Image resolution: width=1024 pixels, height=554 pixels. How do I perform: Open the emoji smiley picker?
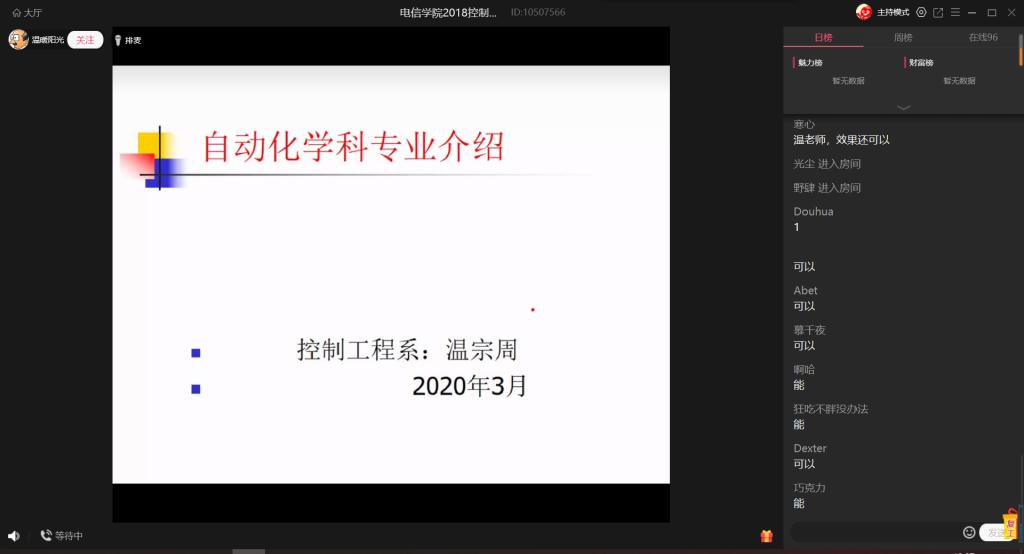click(968, 532)
